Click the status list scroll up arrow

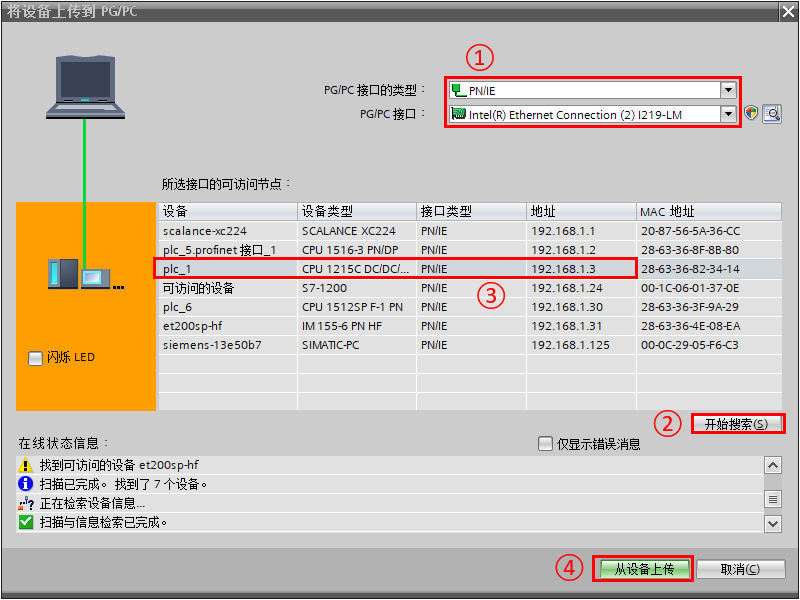[x=773, y=465]
